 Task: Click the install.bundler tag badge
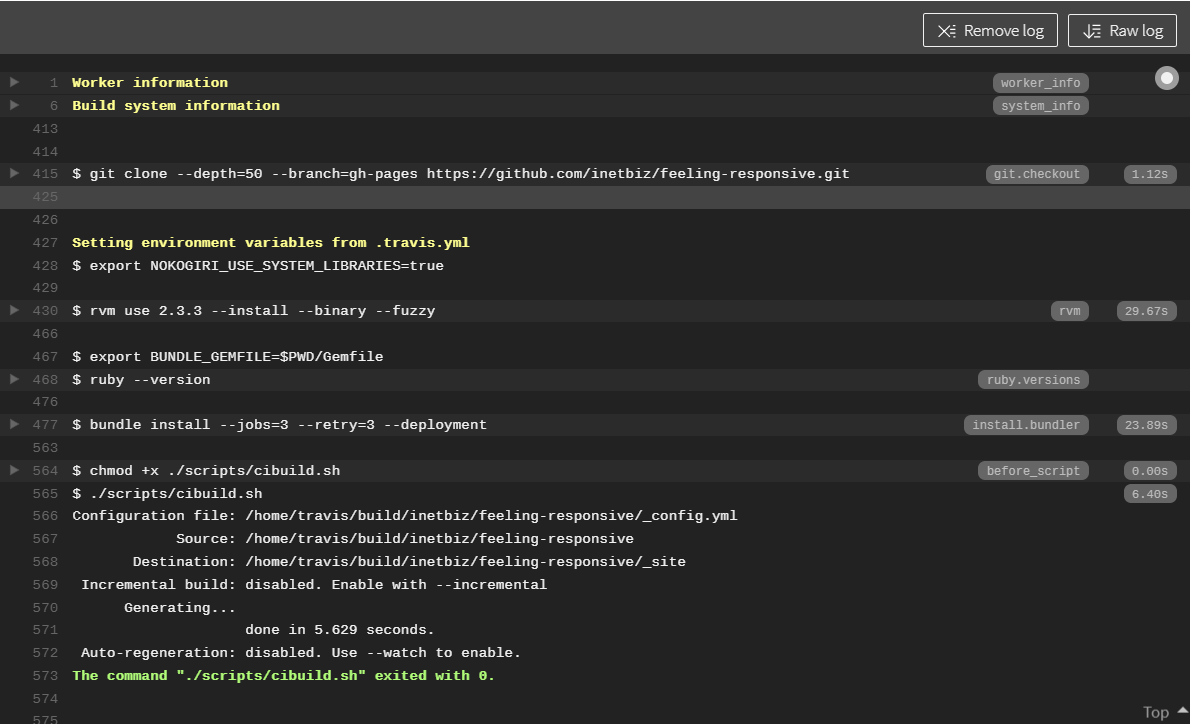tap(1026, 425)
